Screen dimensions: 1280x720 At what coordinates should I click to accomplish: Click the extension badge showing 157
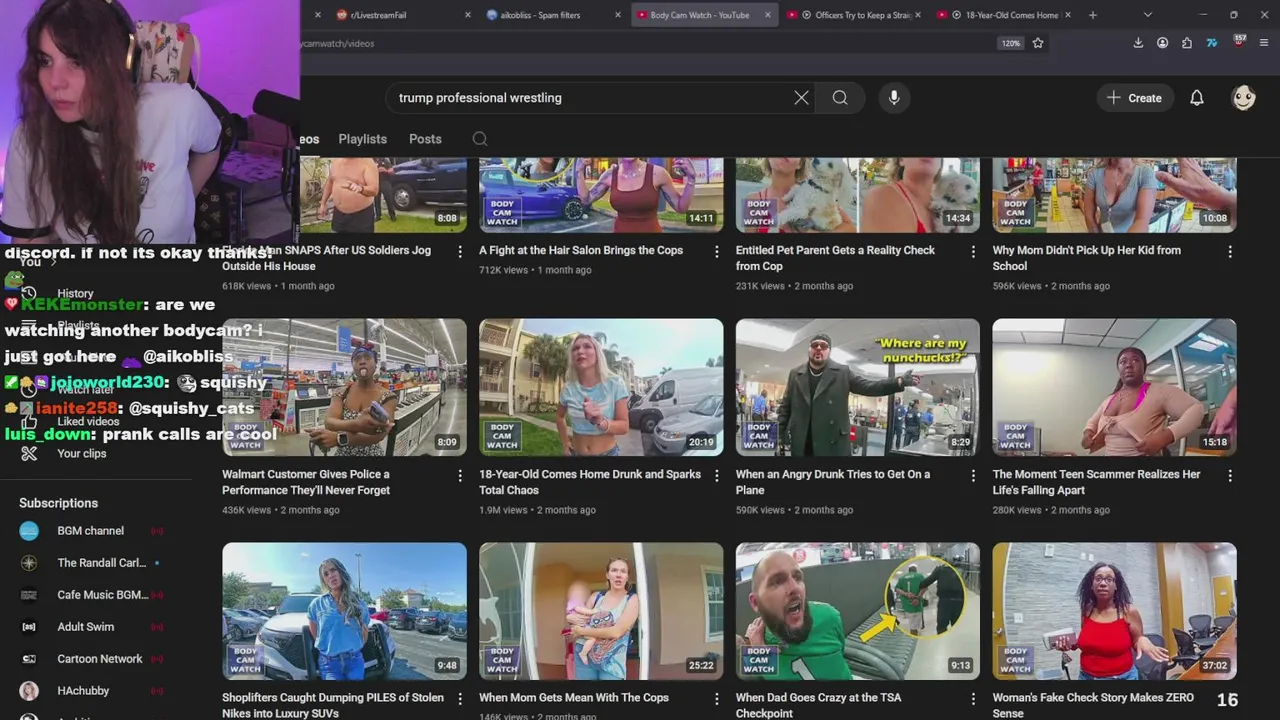click(x=1239, y=42)
